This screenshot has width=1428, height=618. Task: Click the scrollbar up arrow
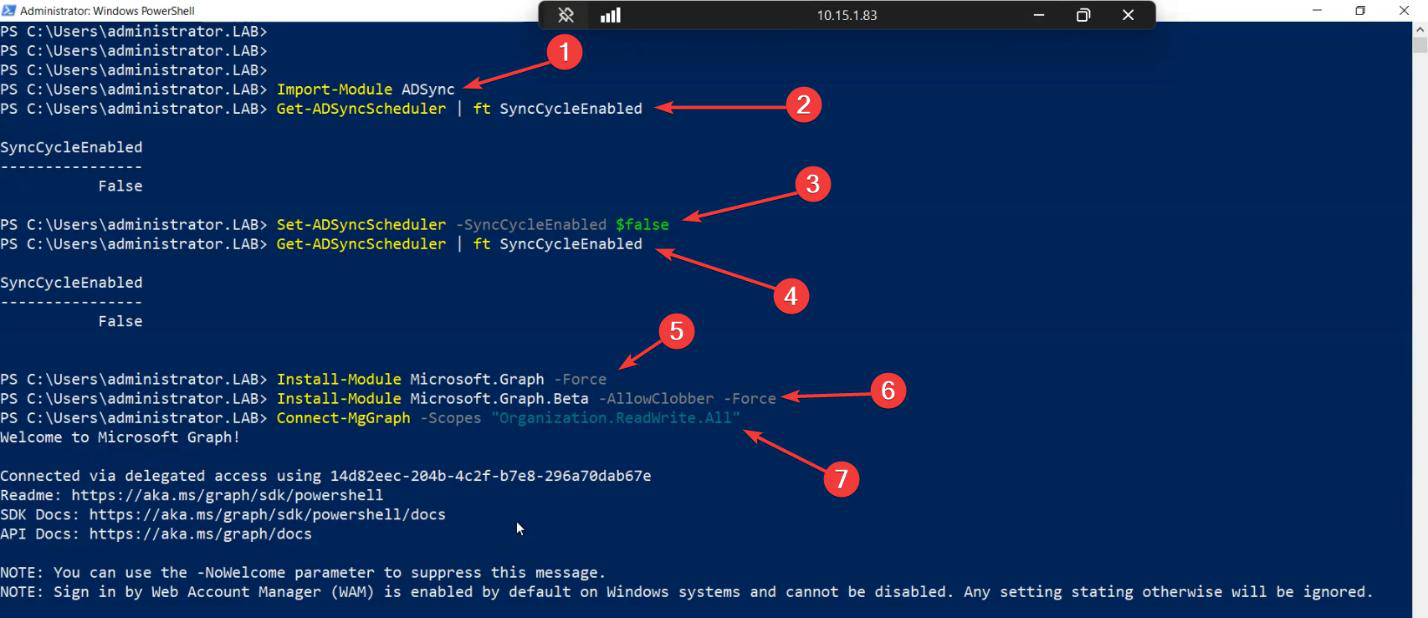pyautogui.click(x=1419, y=29)
